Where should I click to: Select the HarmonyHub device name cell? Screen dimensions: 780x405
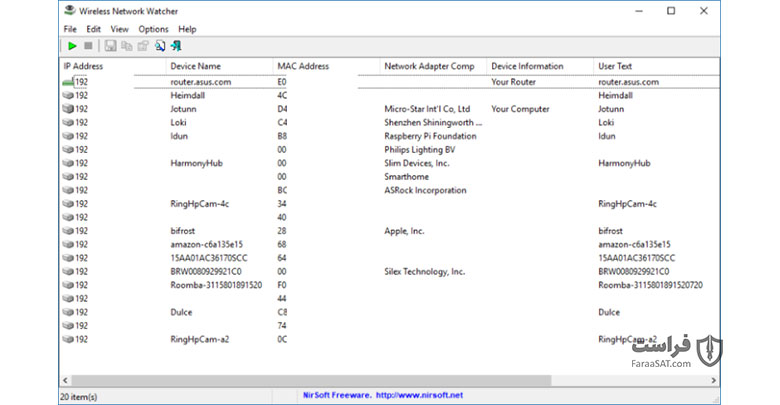coord(196,163)
